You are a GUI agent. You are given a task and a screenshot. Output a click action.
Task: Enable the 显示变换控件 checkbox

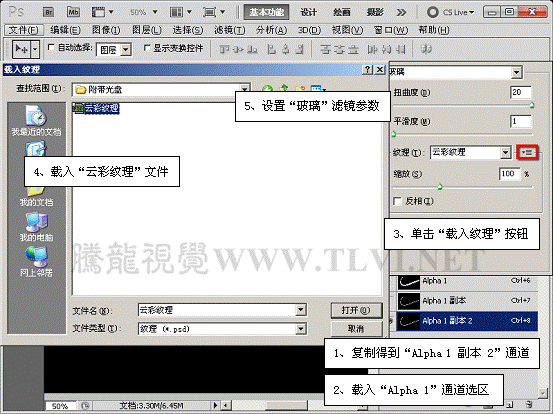pyautogui.click(x=147, y=48)
